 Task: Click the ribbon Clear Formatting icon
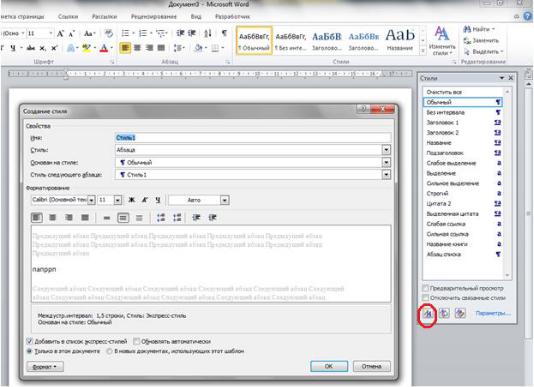pyautogui.click(x=109, y=33)
